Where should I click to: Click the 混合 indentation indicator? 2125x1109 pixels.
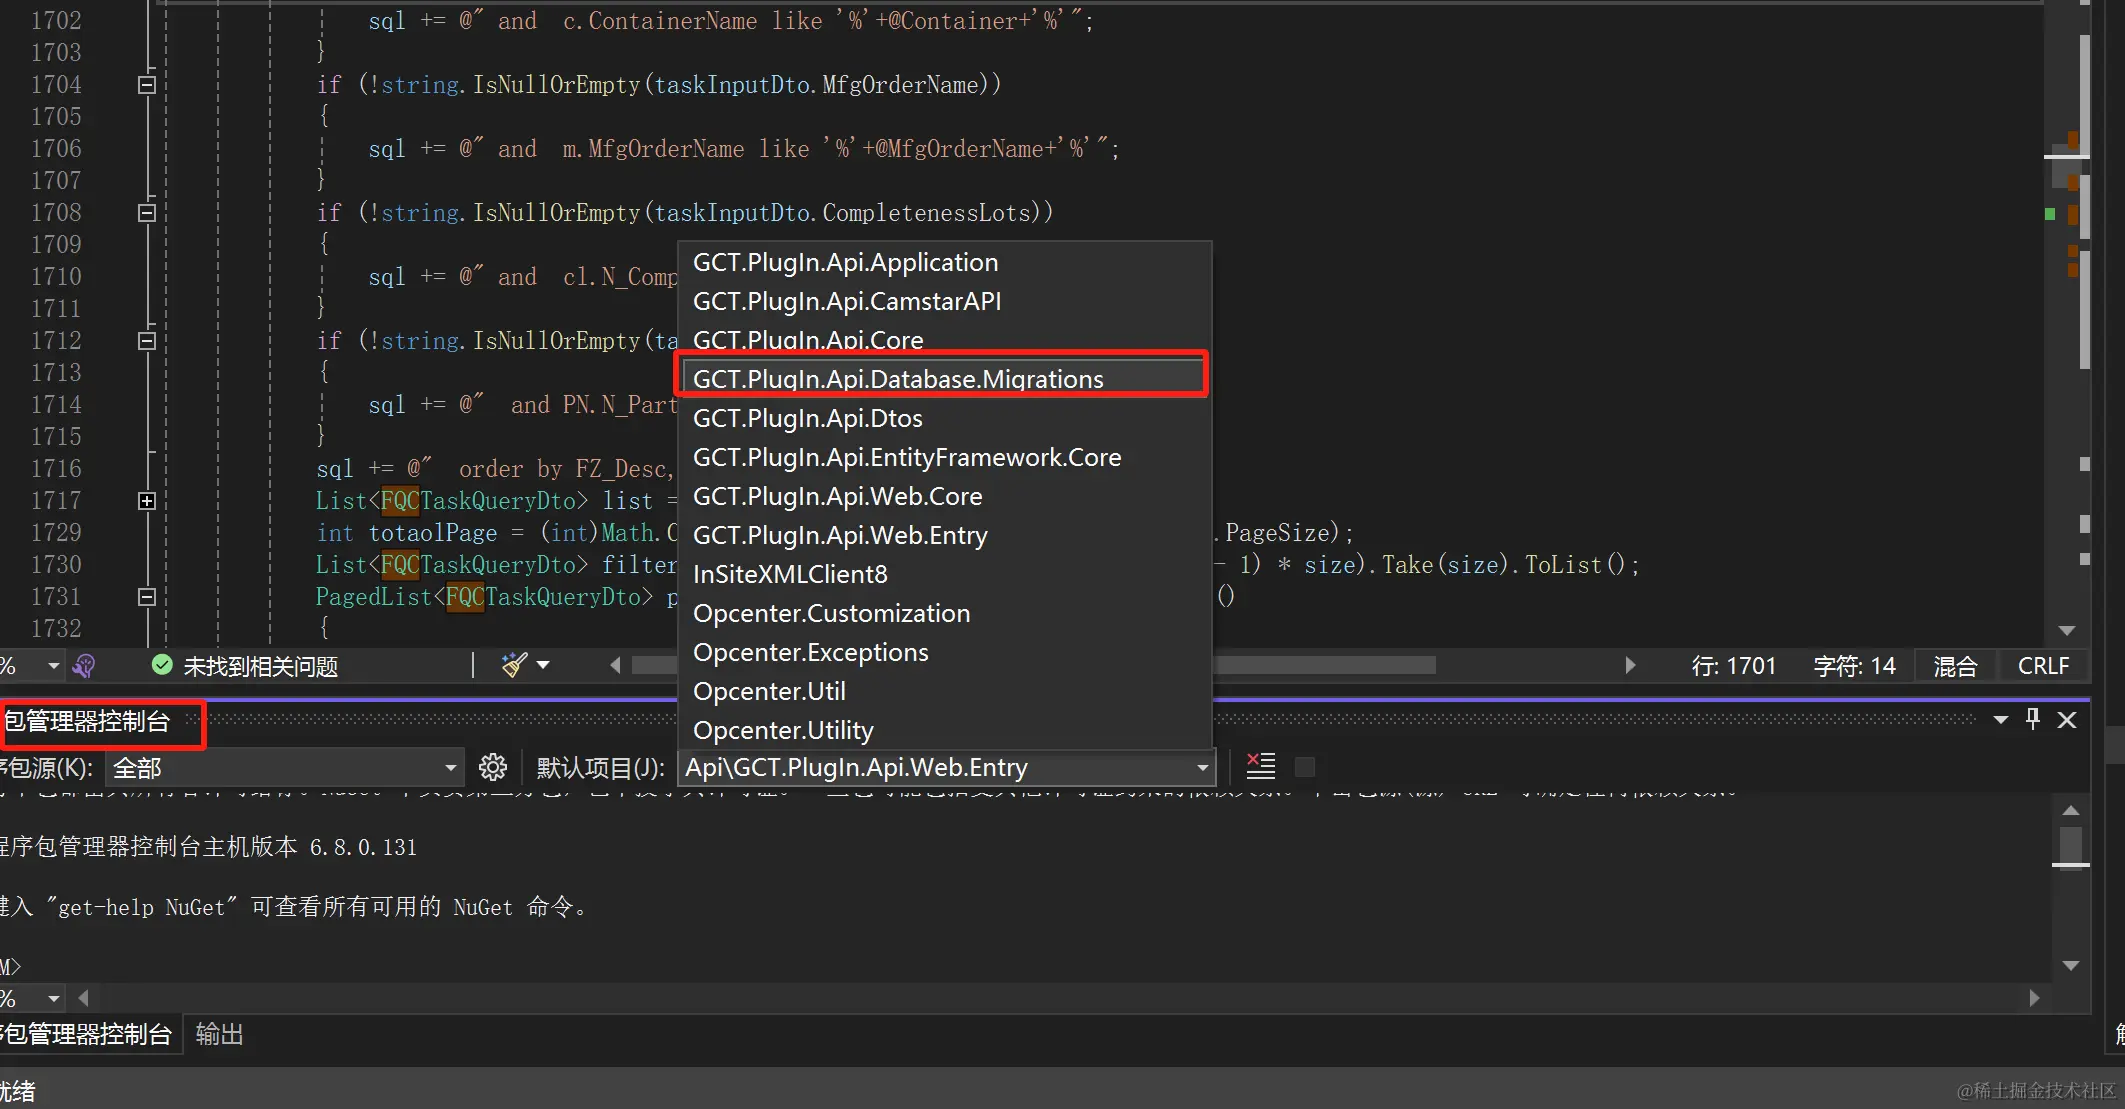pos(1955,666)
